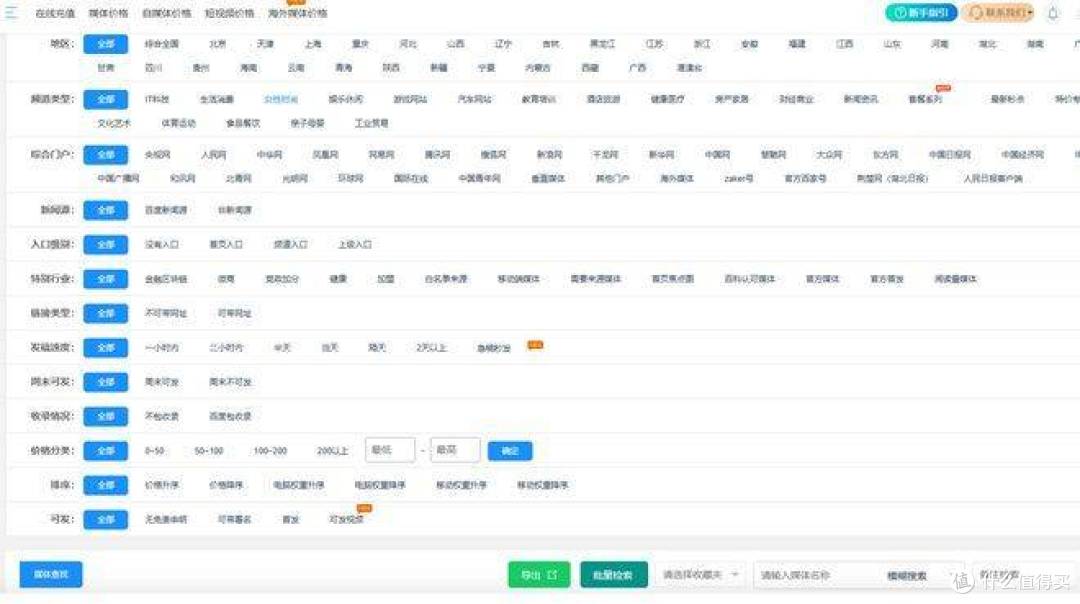This screenshot has width=1080, height=604.
Task: Click the green 导出 export button
Action: pyautogui.click(x=539, y=574)
